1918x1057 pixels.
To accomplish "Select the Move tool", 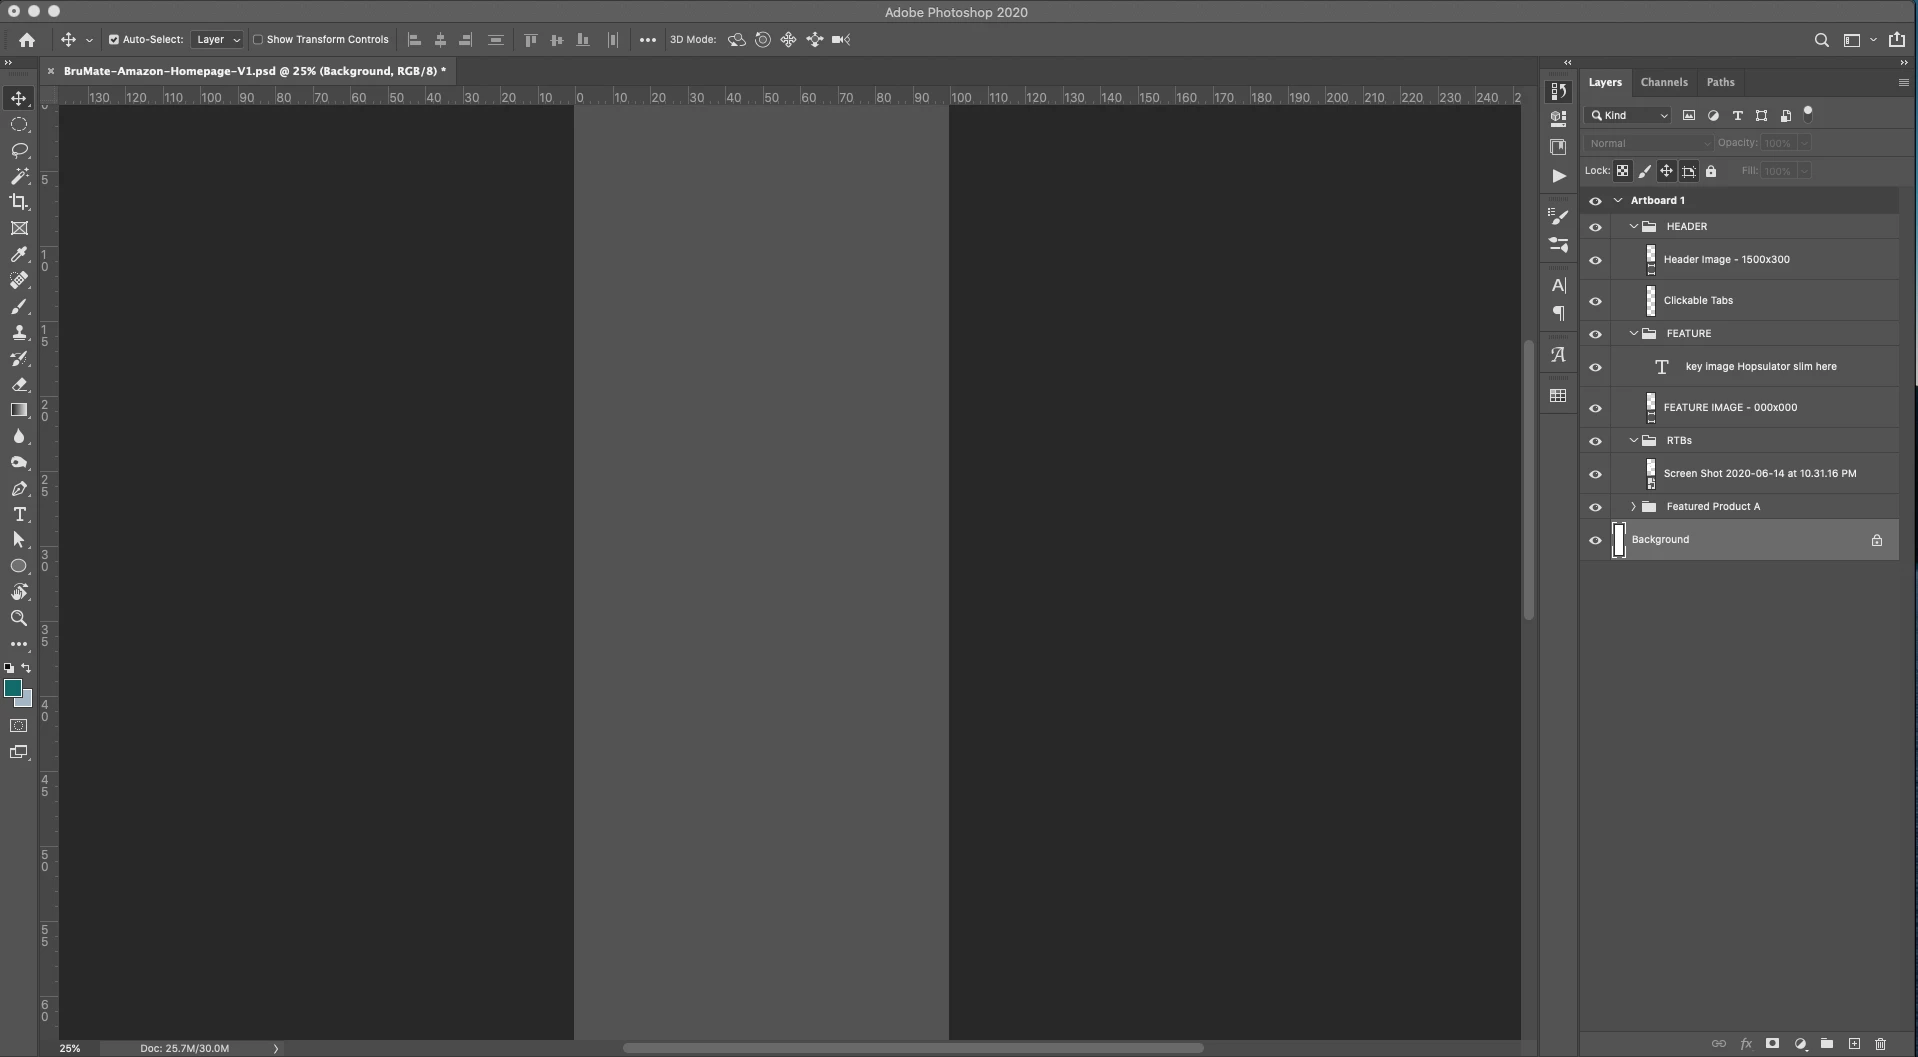I will coord(19,98).
